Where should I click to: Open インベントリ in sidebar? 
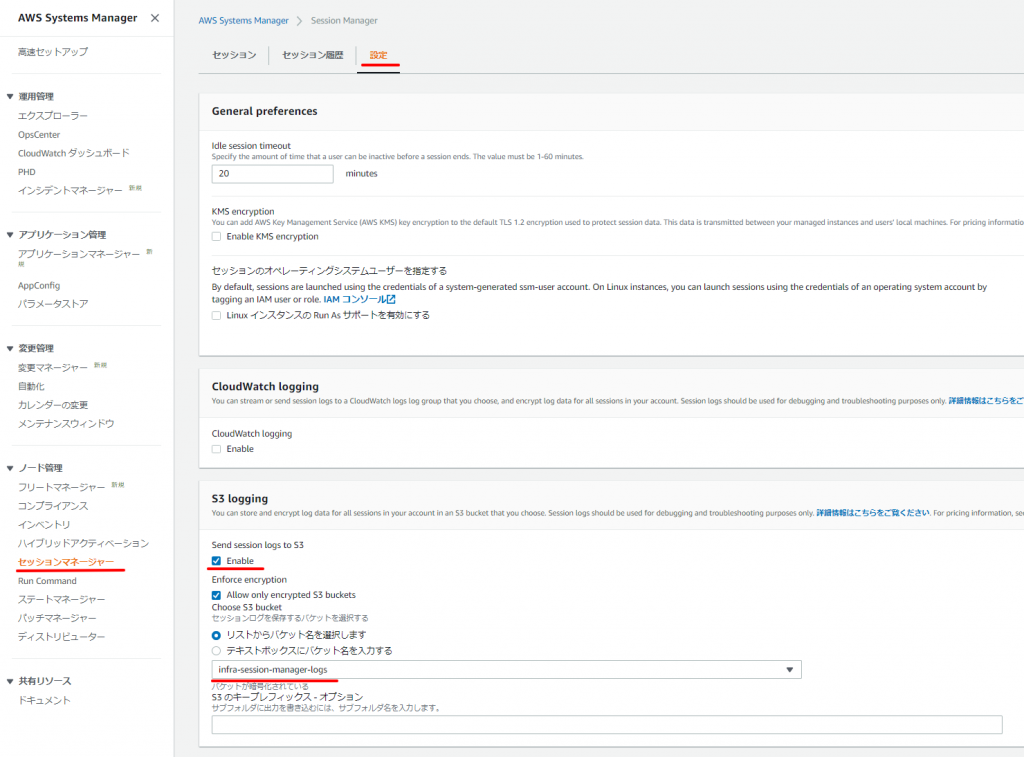[44, 524]
